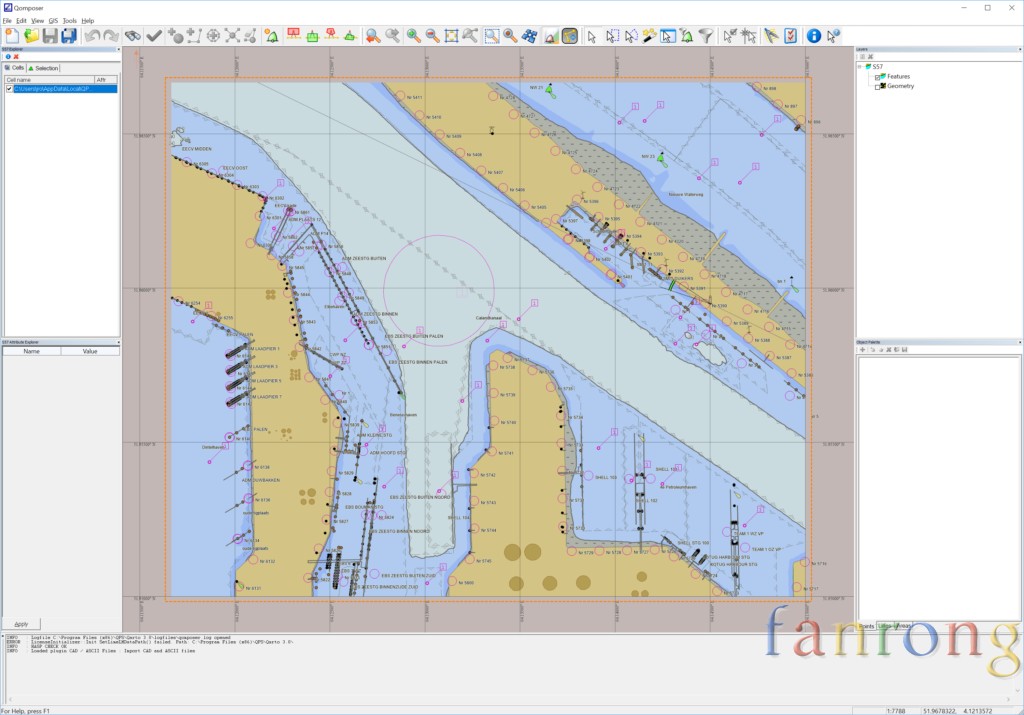
Task: Click the Cell name column header
Action: click(50, 80)
